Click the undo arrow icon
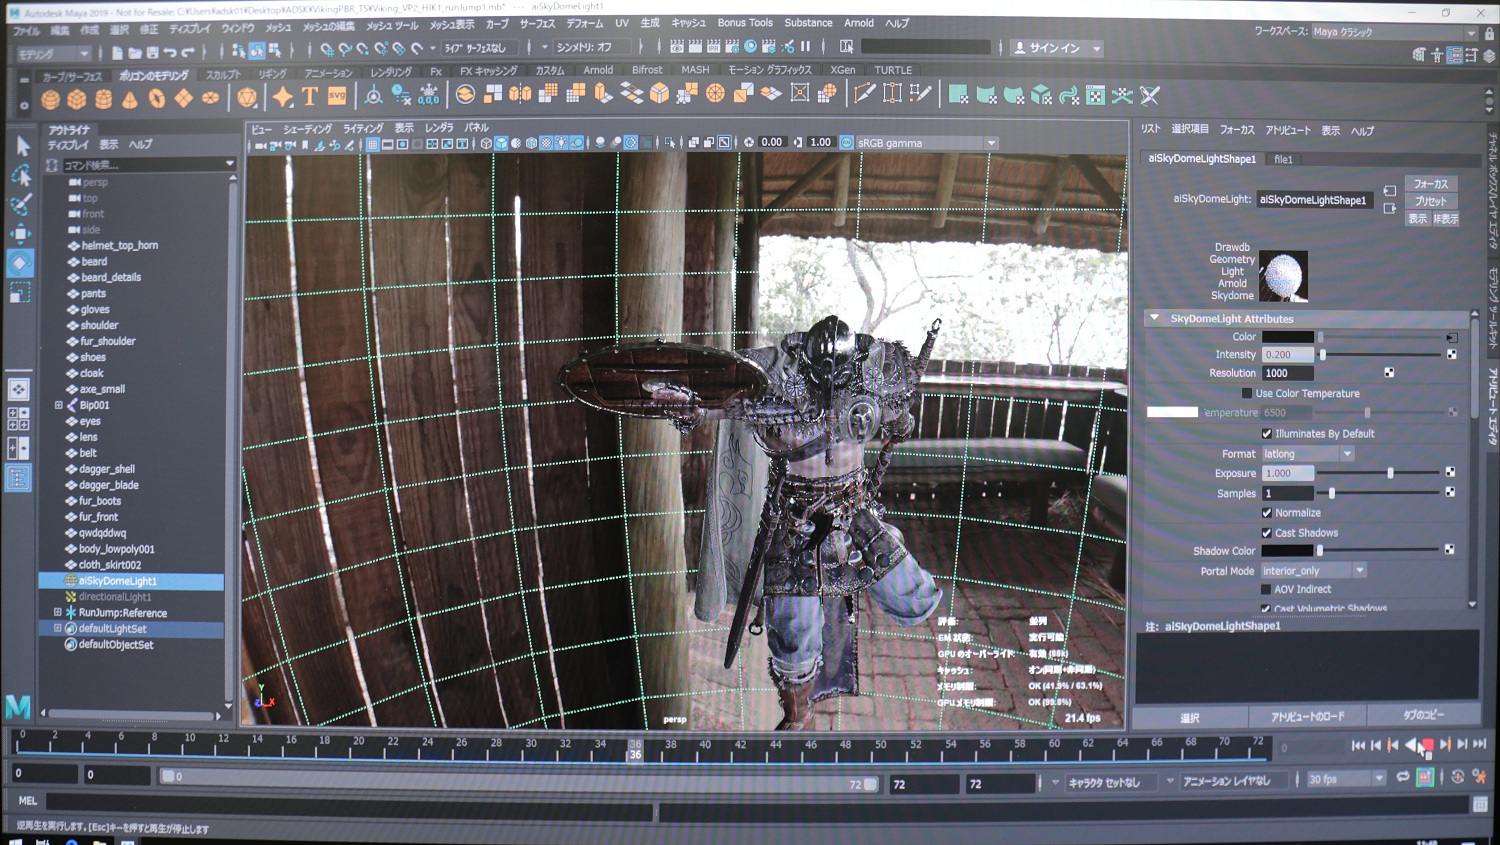Screen dimensions: 1500x845 coord(170,52)
